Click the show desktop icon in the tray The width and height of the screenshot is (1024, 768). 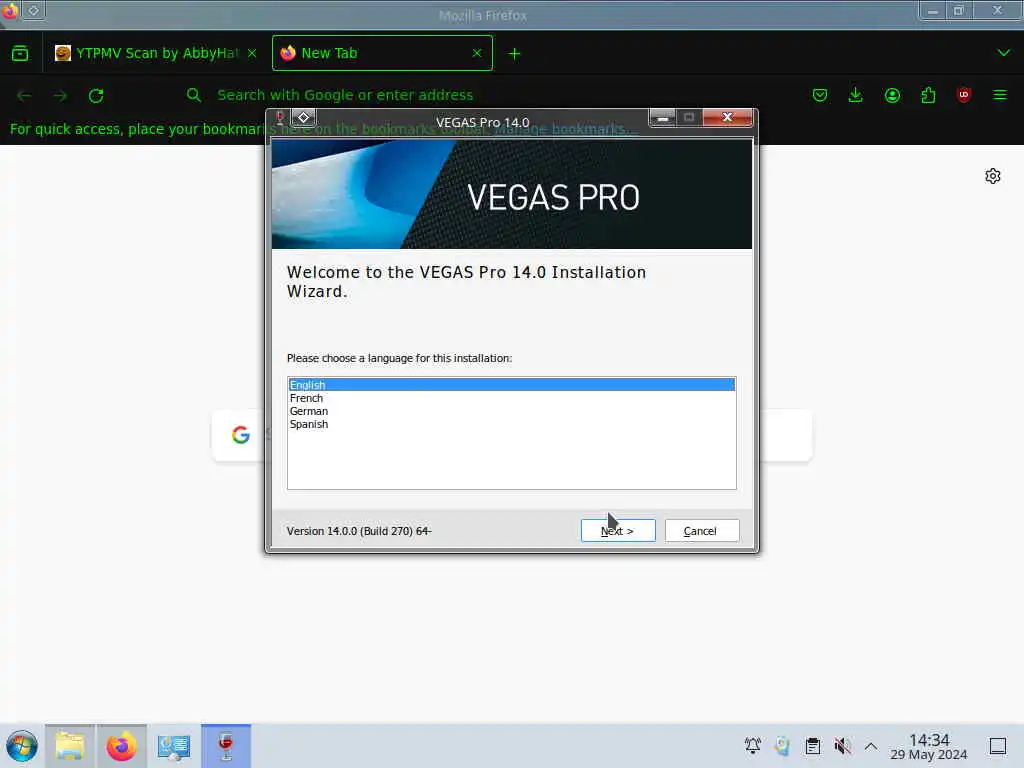tap(998, 746)
